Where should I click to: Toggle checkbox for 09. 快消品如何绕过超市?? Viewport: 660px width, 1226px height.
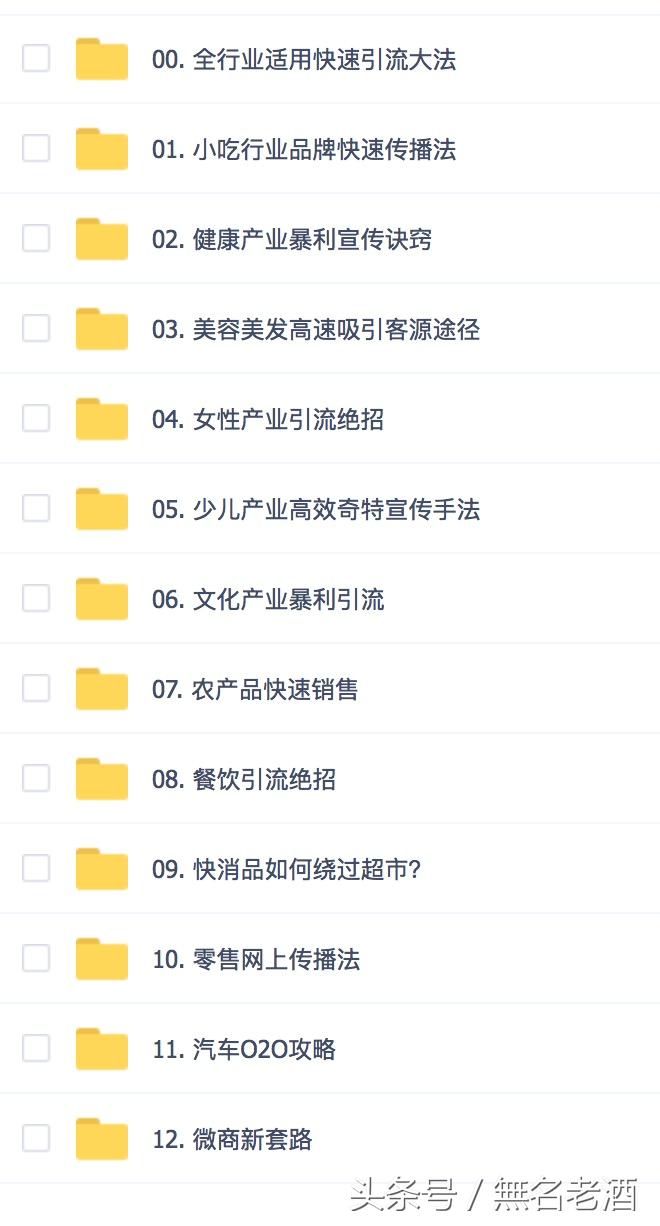coord(36,868)
